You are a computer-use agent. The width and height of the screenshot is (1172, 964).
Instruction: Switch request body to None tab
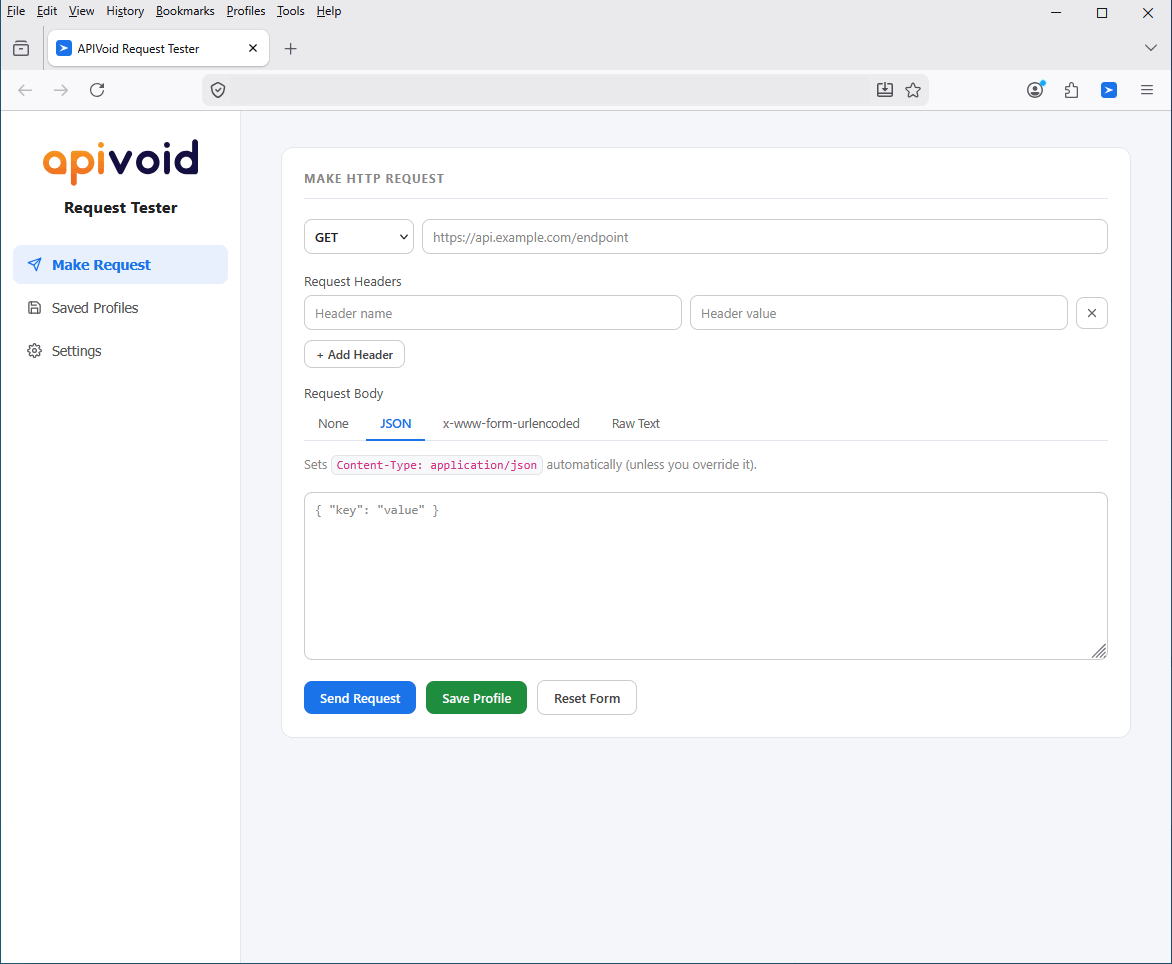[333, 424]
